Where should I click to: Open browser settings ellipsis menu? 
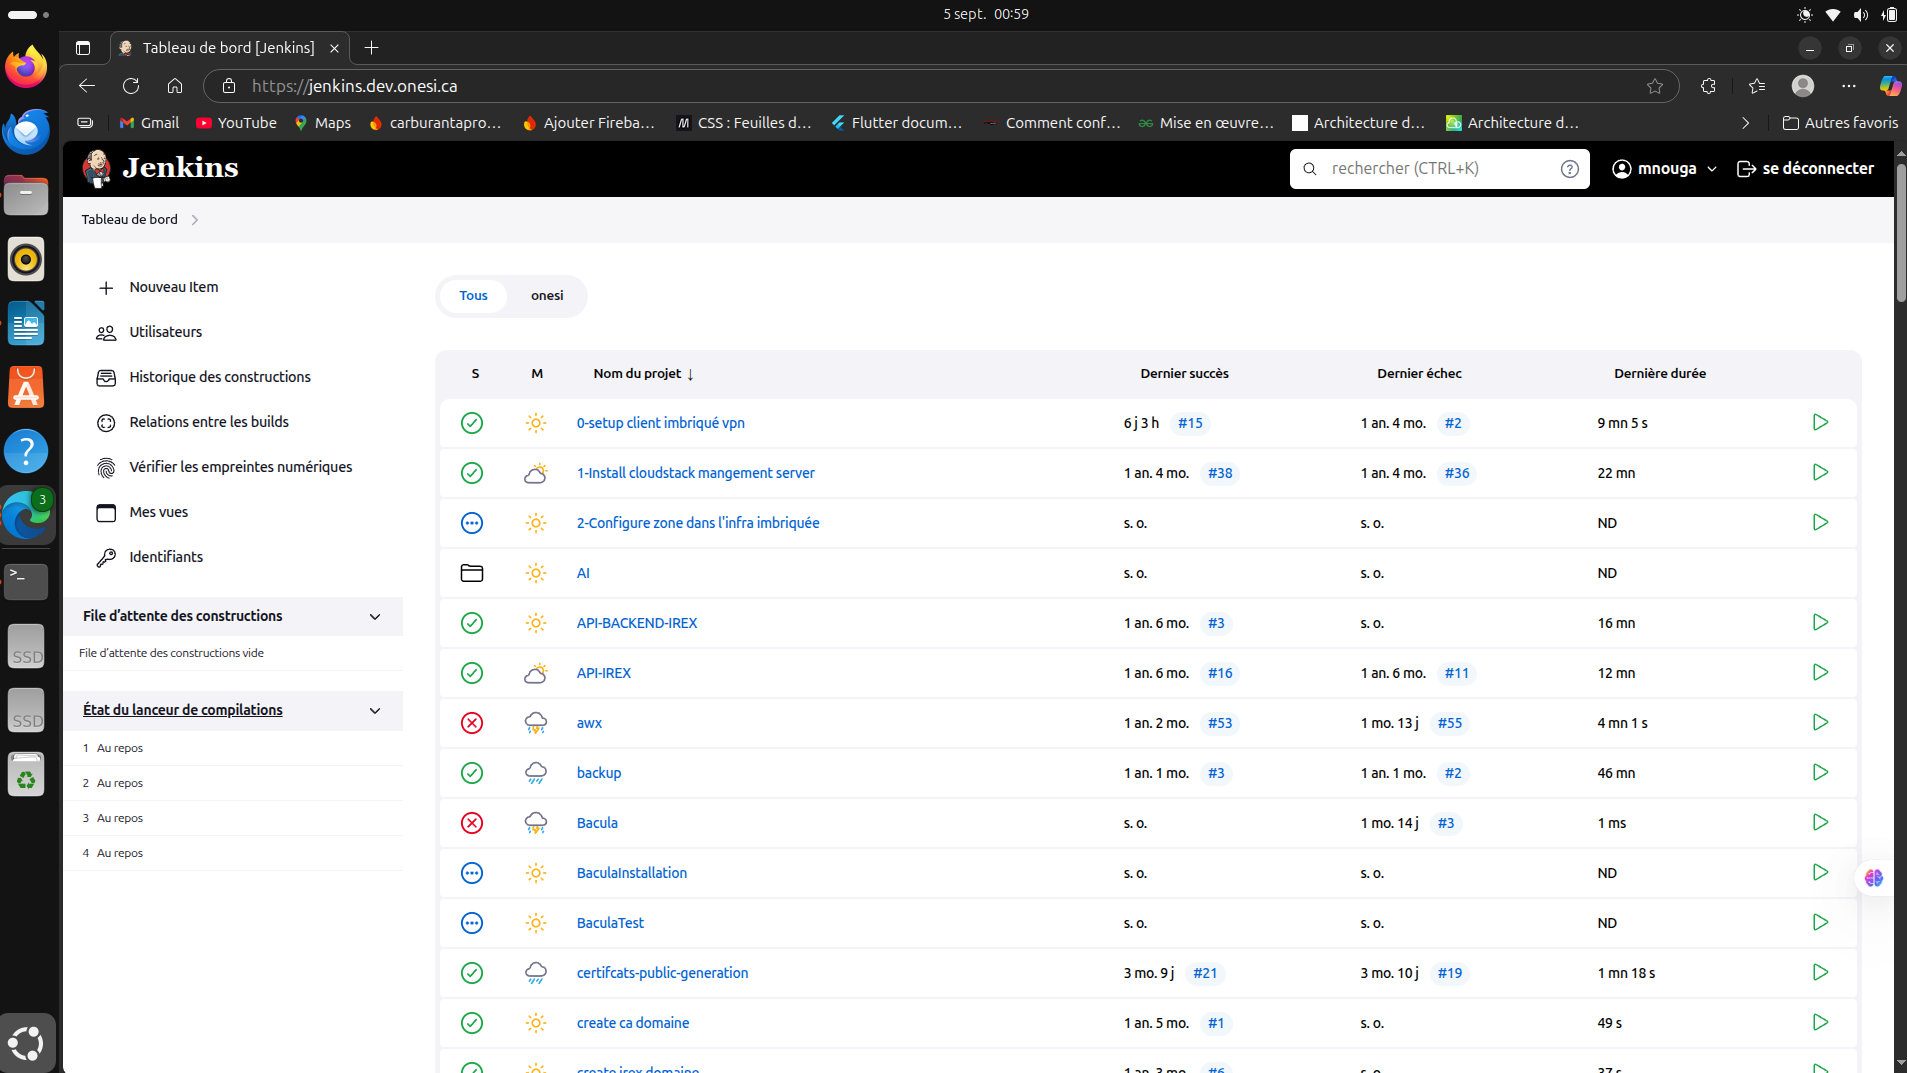coord(1849,86)
